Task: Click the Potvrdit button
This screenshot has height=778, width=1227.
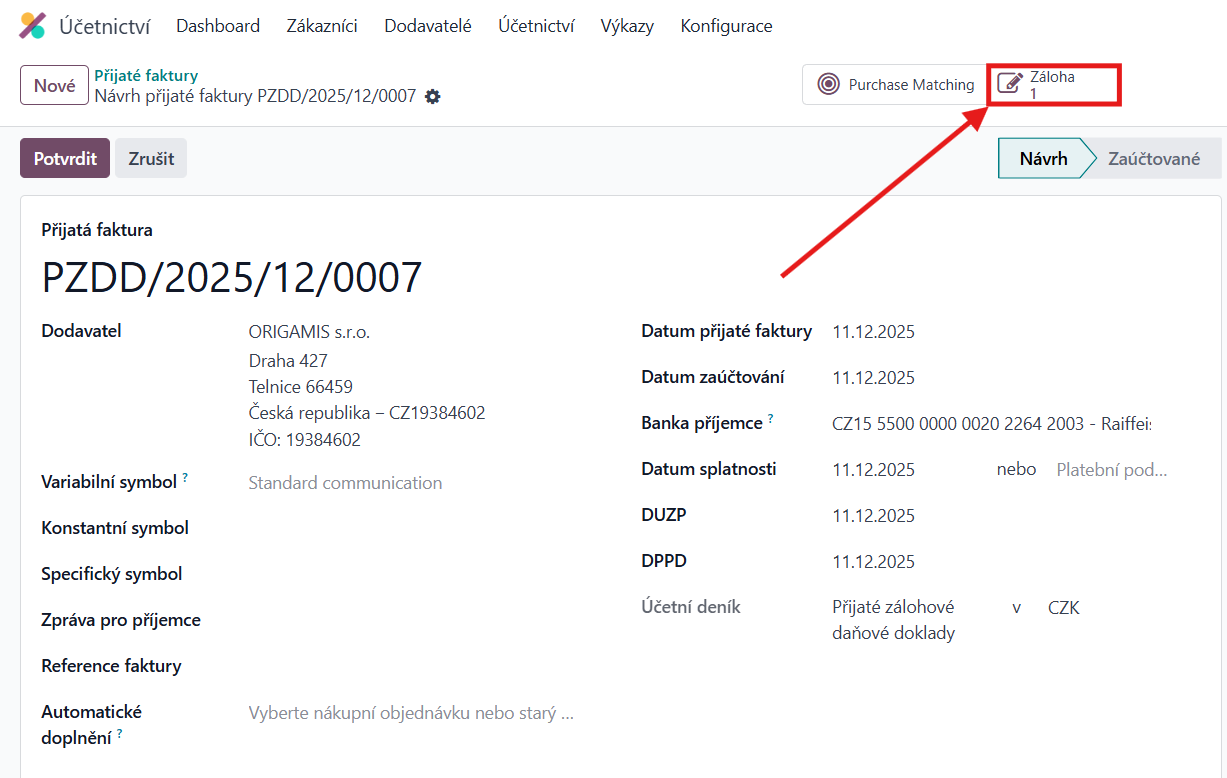Action: coord(65,158)
